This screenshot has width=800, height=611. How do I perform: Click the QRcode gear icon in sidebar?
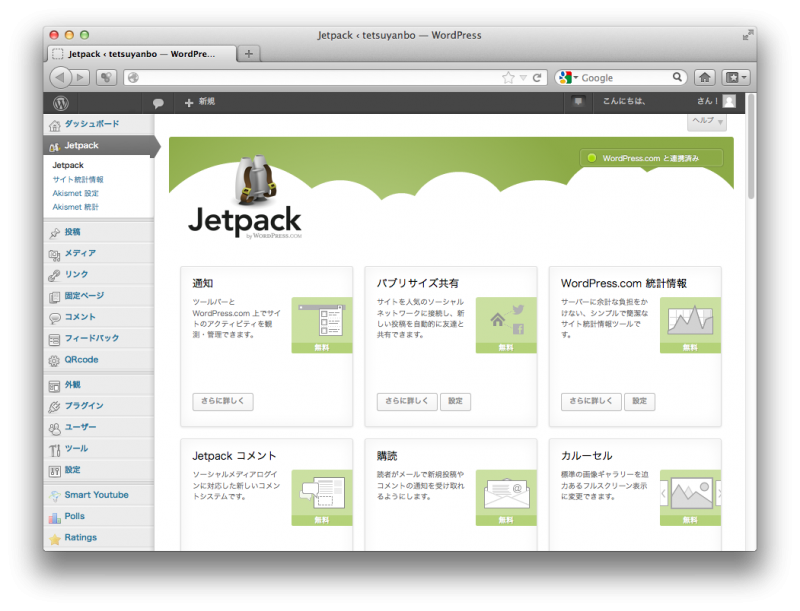coord(55,361)
